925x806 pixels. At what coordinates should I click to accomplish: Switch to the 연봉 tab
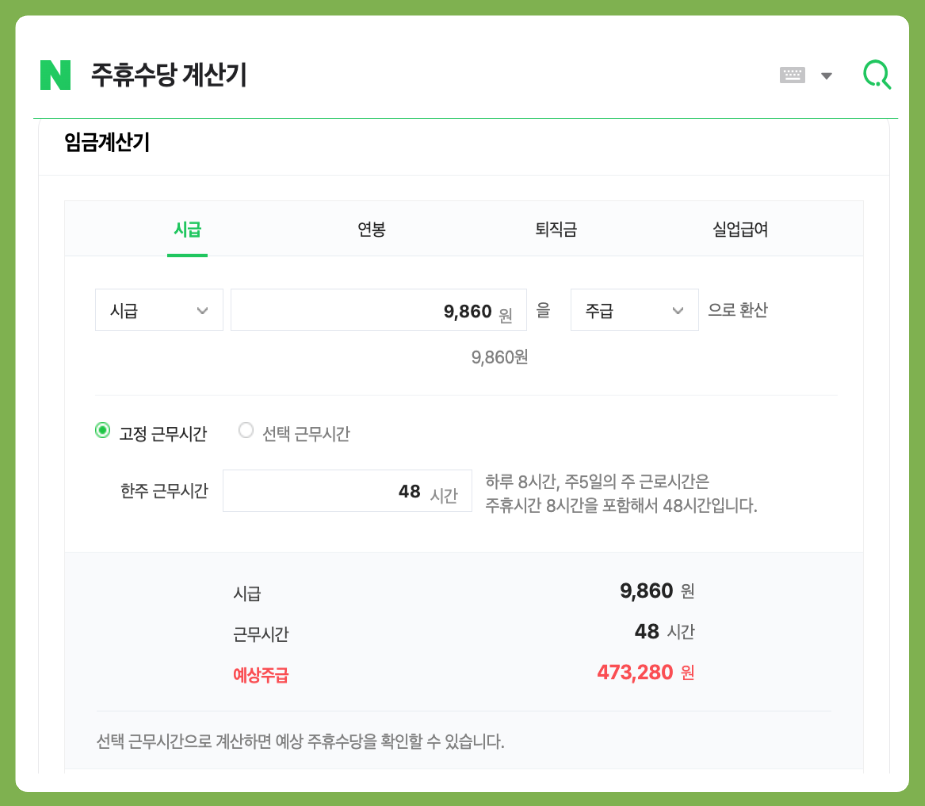(371, 227)
